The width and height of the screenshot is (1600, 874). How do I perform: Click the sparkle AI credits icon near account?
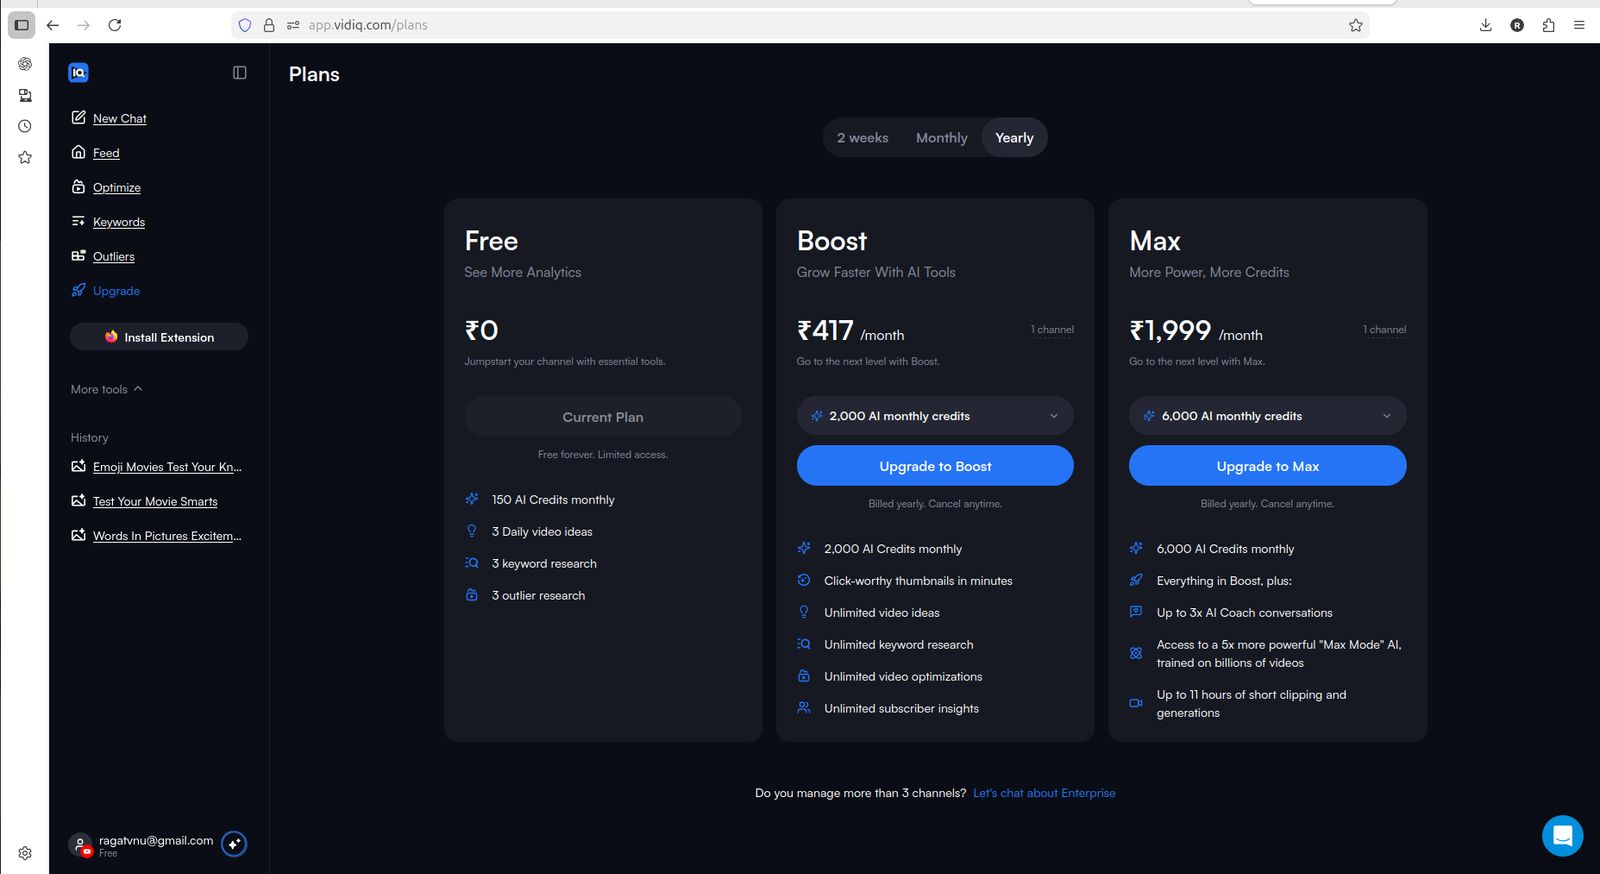234,844
